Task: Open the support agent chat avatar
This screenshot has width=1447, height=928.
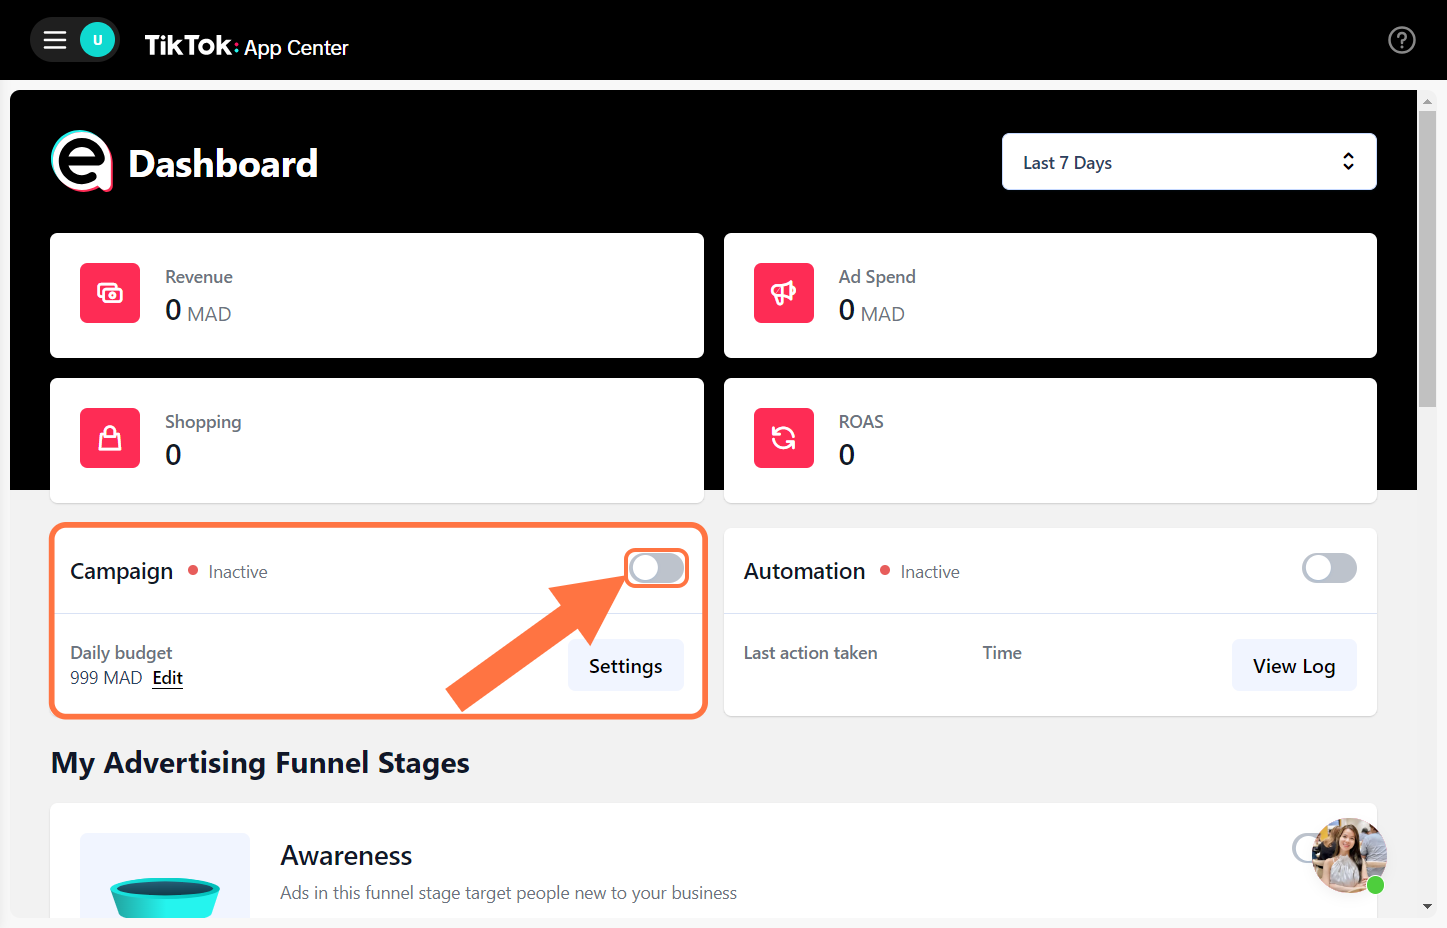Action: tap(1349, 856)
